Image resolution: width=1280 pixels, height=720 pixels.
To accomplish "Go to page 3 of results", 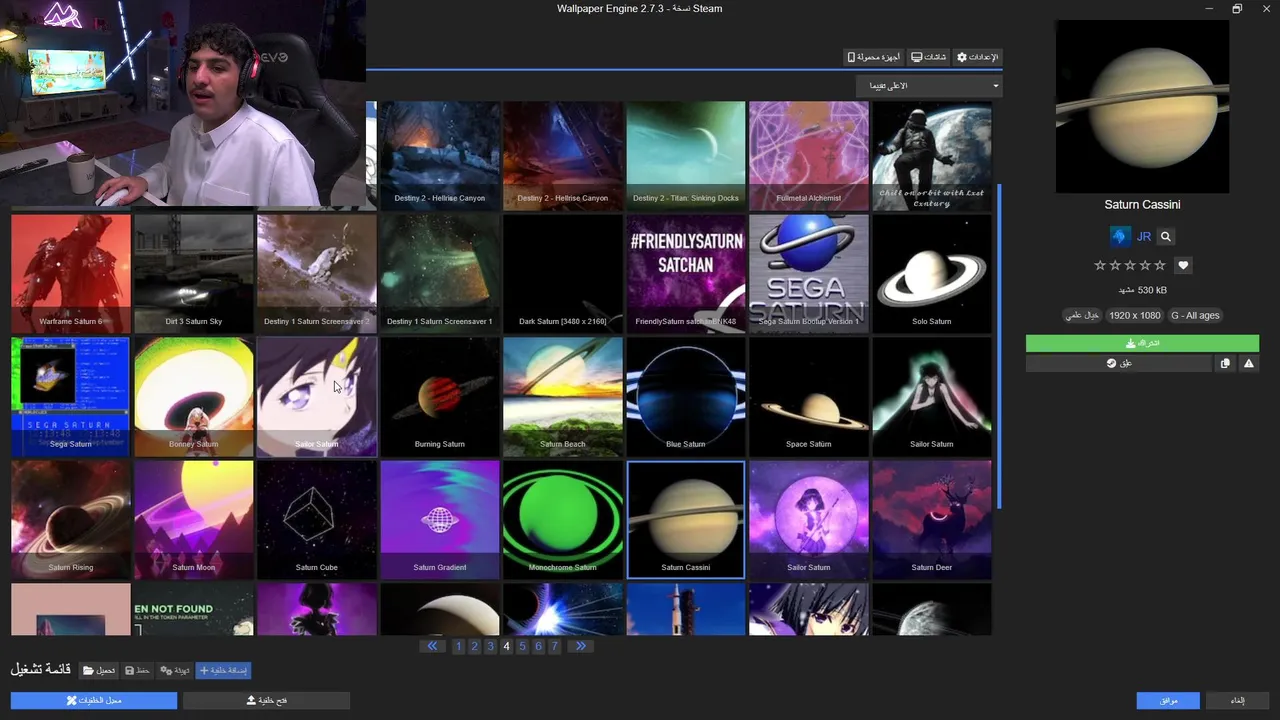I will click(x=491, y=646).
